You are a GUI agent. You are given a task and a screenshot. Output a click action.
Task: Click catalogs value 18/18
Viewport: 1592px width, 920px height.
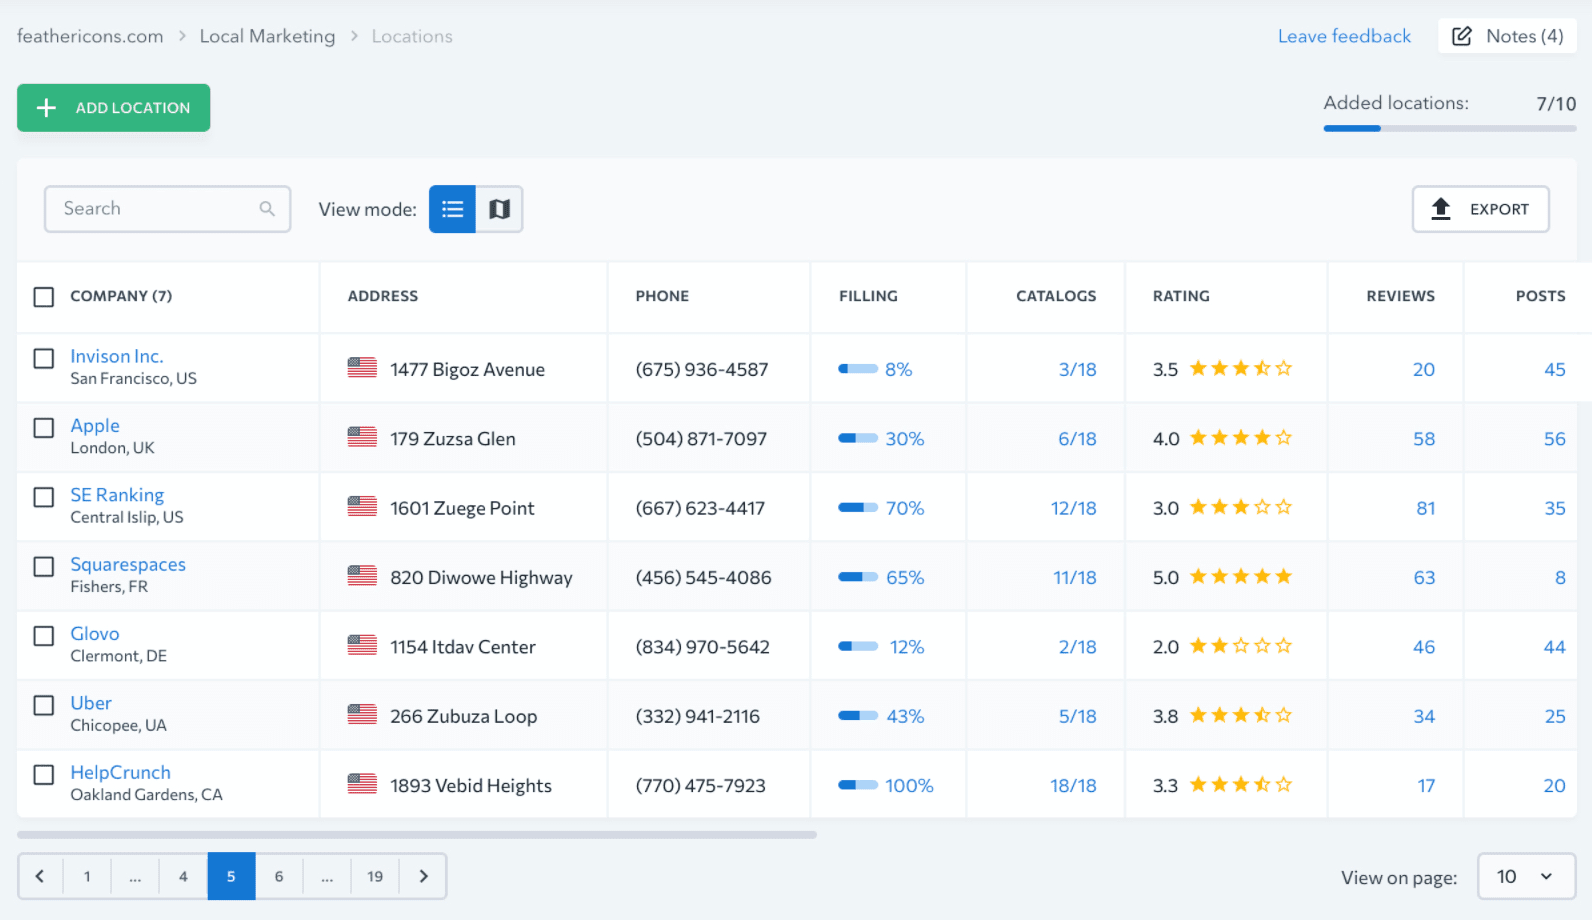coord(1073,785)
